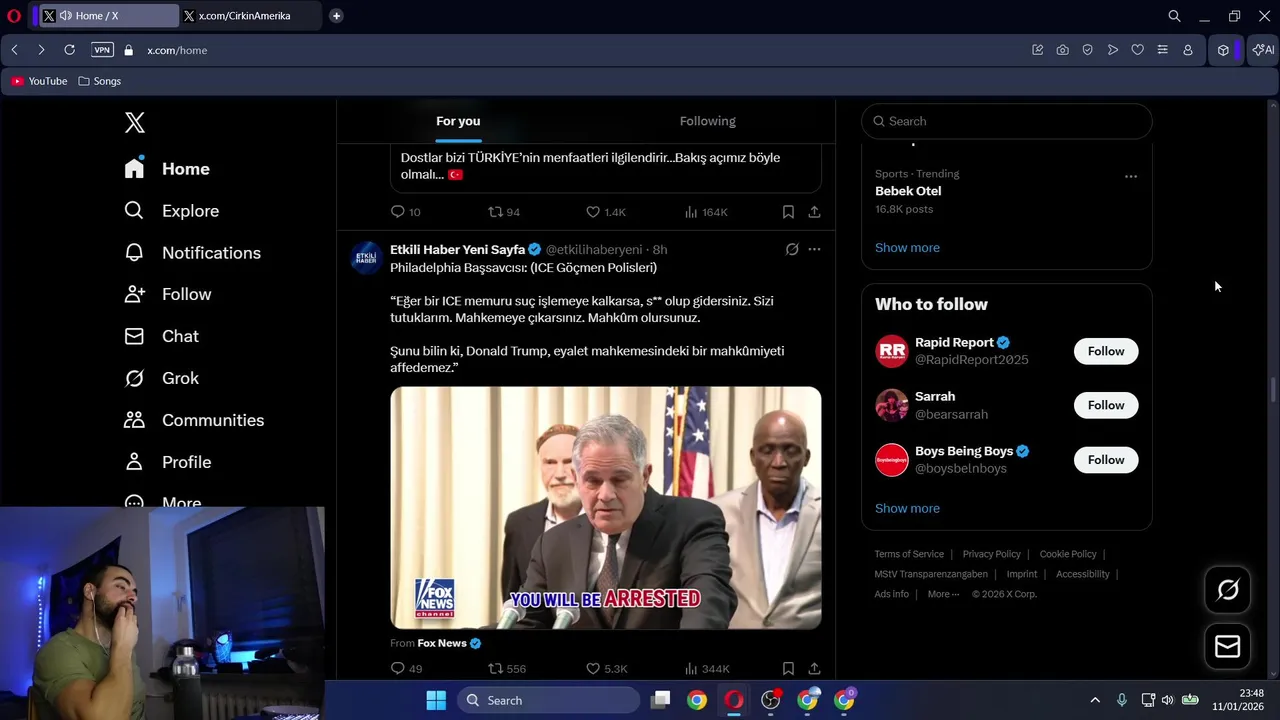Open Fox News source link under video
1280x720 pixels.
pos(441,643)
